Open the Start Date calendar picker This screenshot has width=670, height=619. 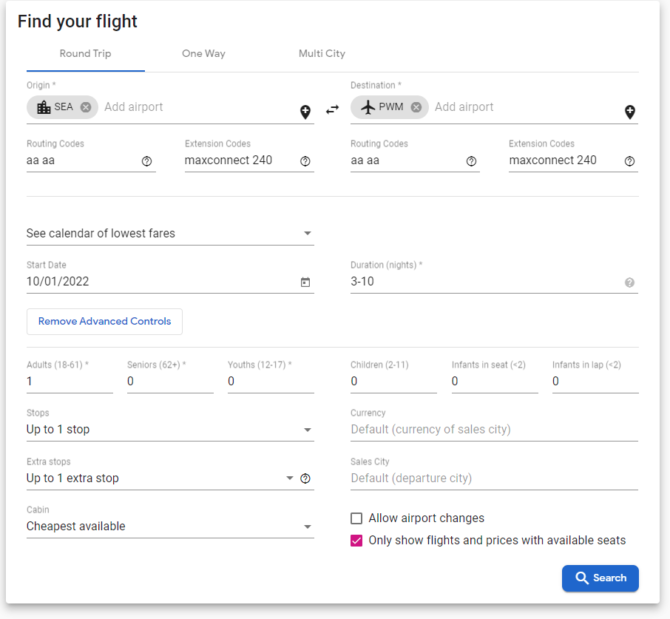pos(305,282)
